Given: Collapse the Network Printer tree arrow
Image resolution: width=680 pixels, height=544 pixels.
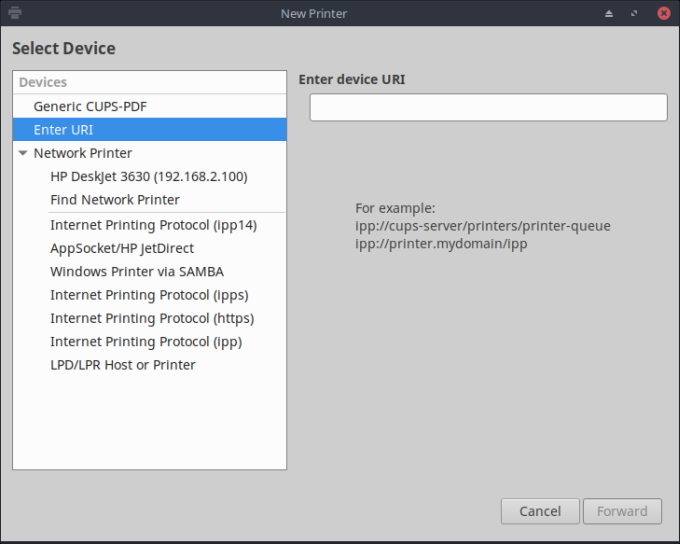Looking at the screenshot, I should click(x=23, y=154).
